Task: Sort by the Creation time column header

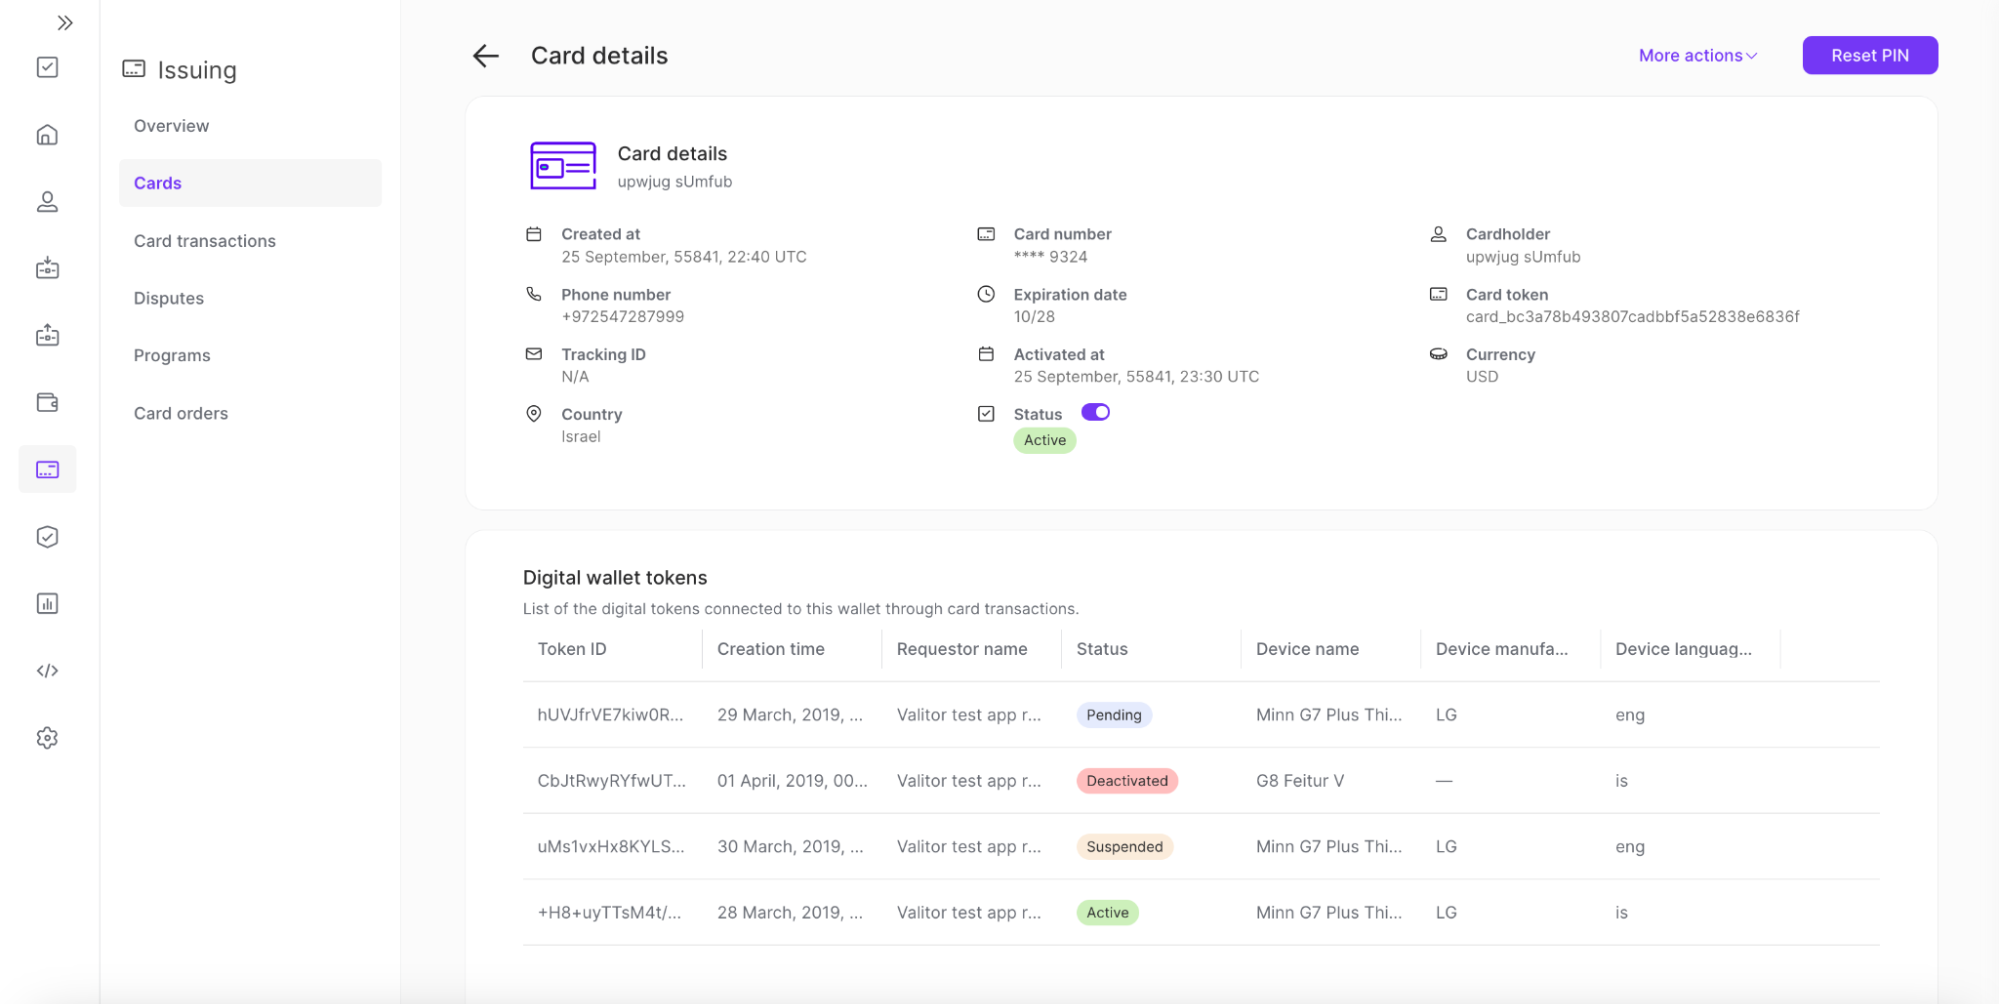Action: 771,648
